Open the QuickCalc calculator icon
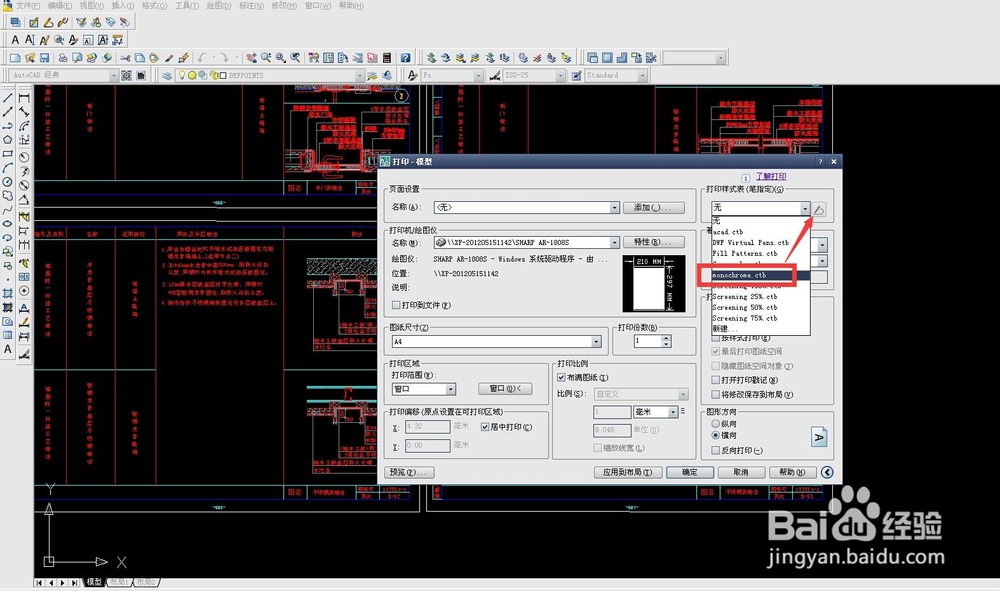 (386, 58)
